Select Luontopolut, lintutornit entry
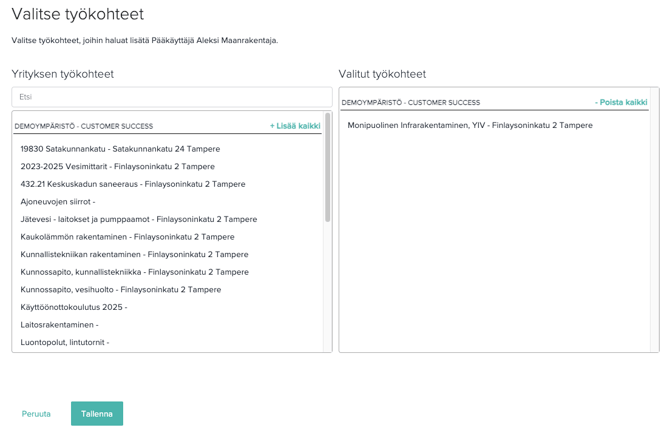670x436 pixels. point(64,342)
